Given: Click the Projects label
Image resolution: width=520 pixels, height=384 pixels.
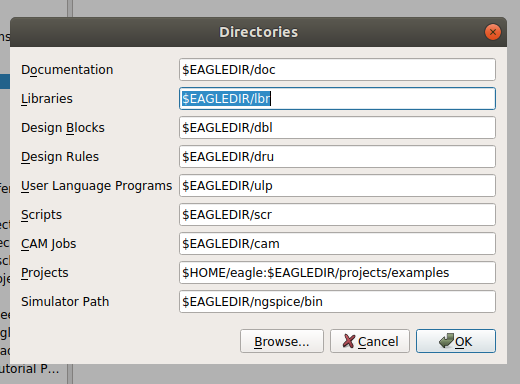Looking at the screenshot, I should [45, 273].
